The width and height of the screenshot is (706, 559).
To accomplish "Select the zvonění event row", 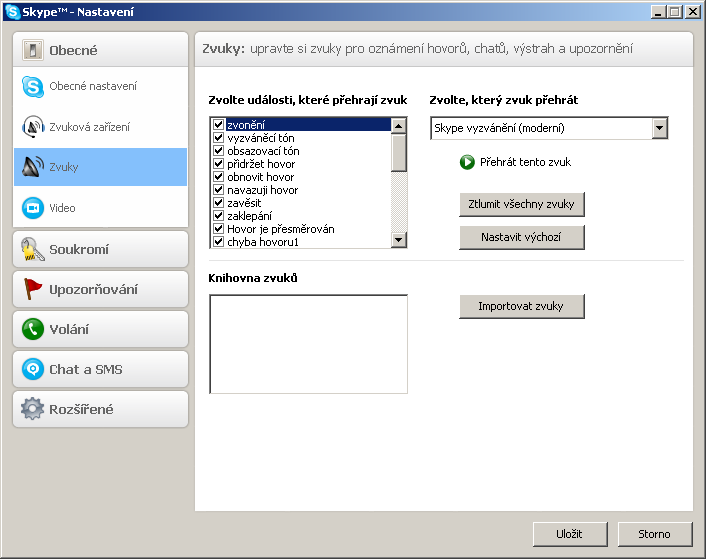I will 301,125.
